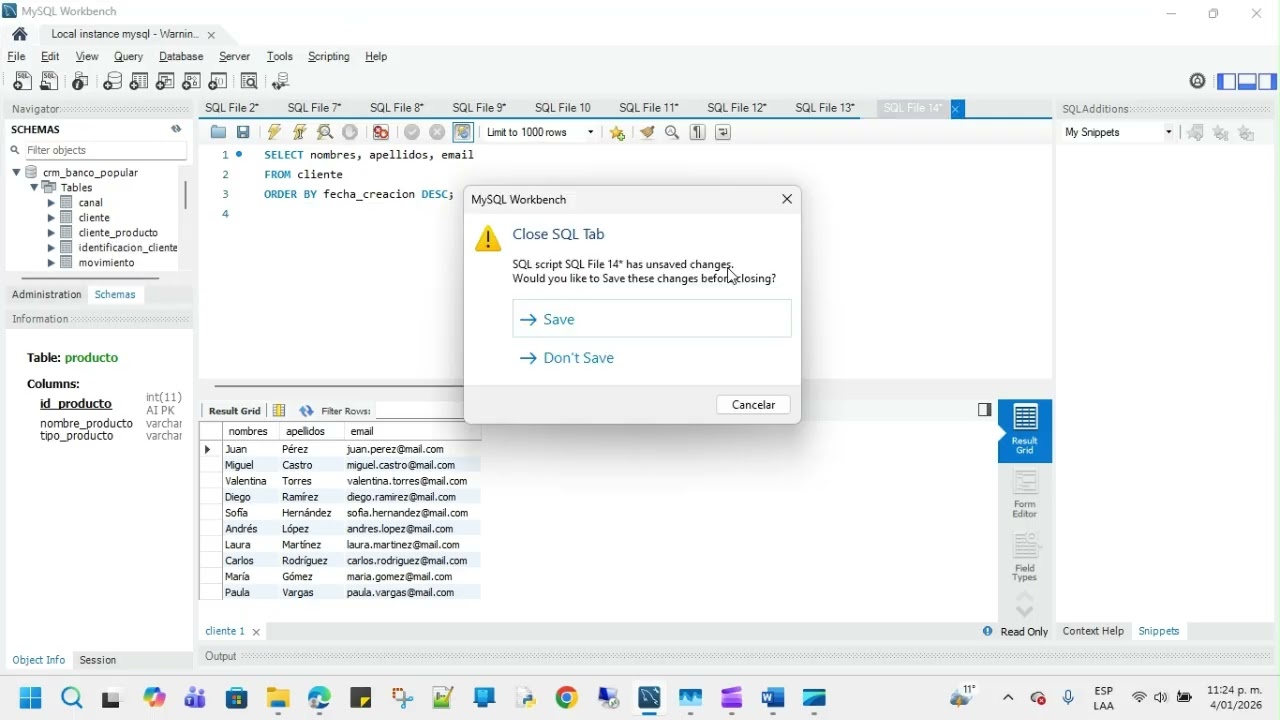
Task: Toggle result grid wrap cell icon
Action: [x=280, y=410]
